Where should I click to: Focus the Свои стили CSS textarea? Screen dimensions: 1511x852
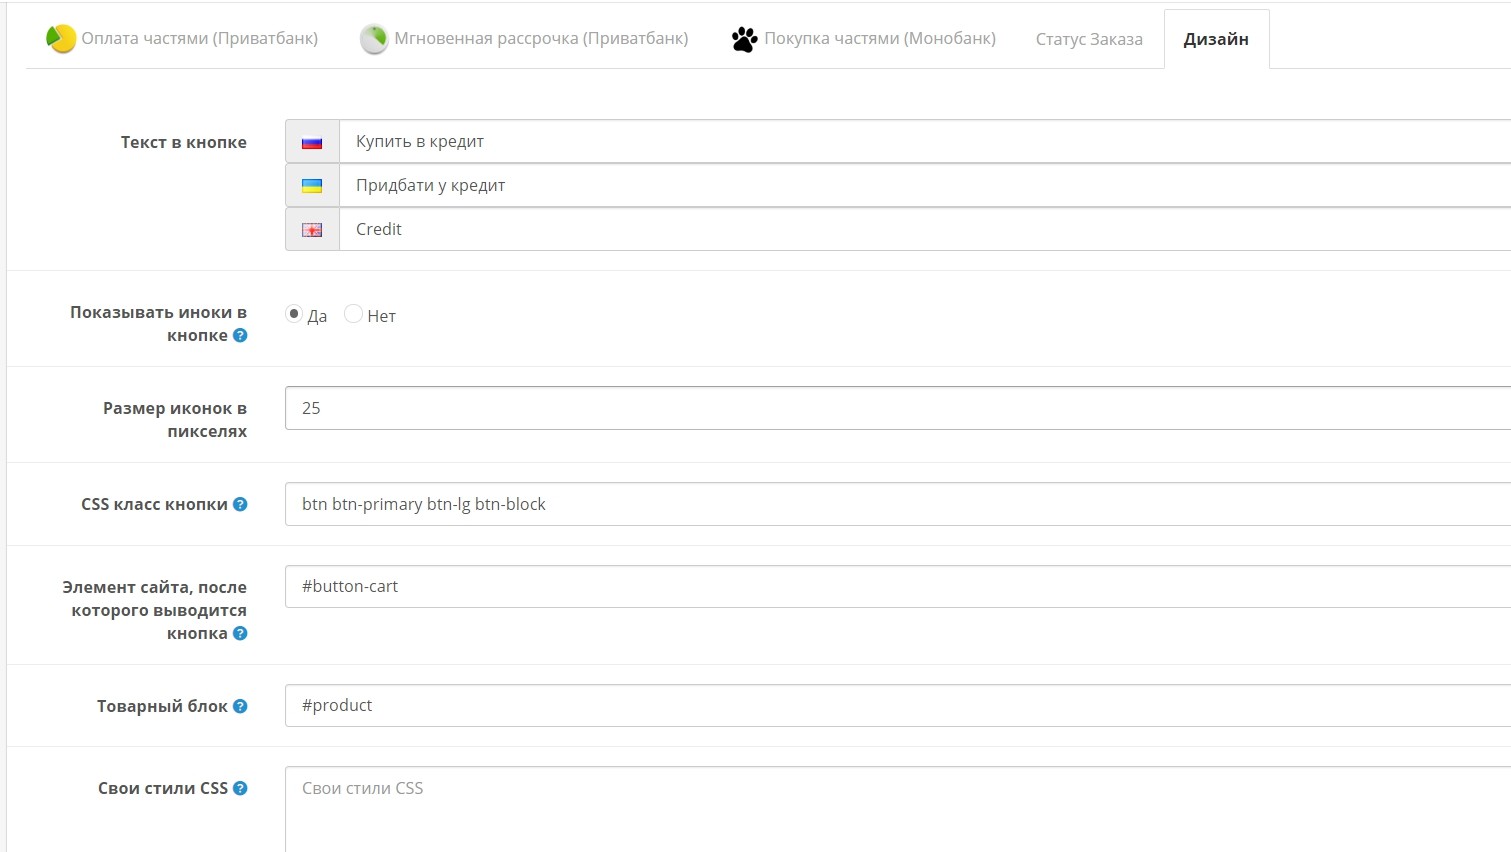click(x=898, y=809)
